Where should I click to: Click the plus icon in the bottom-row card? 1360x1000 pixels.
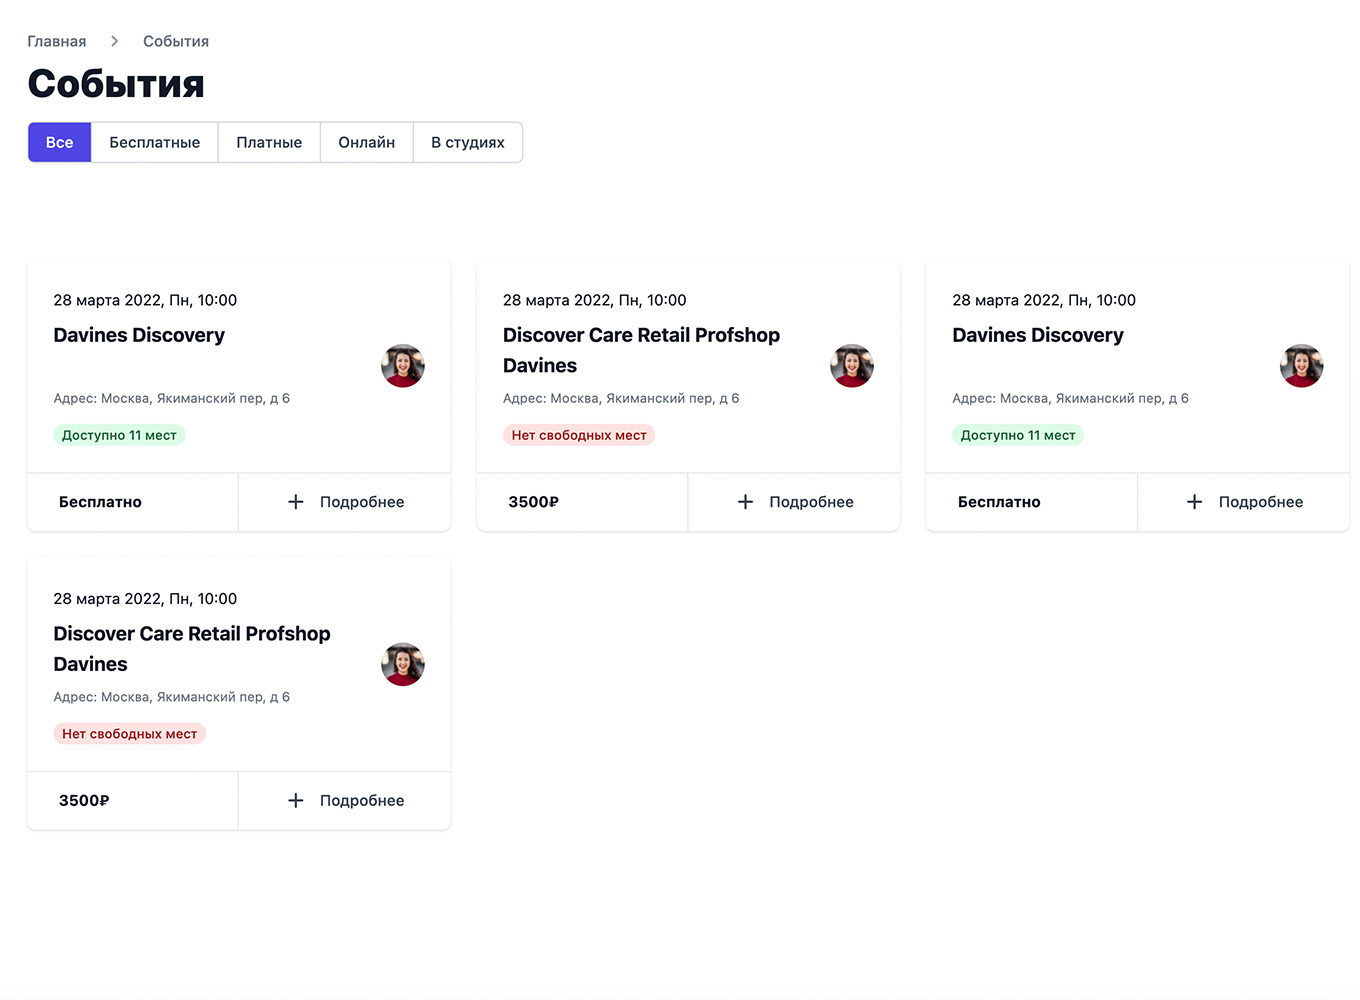296,800
